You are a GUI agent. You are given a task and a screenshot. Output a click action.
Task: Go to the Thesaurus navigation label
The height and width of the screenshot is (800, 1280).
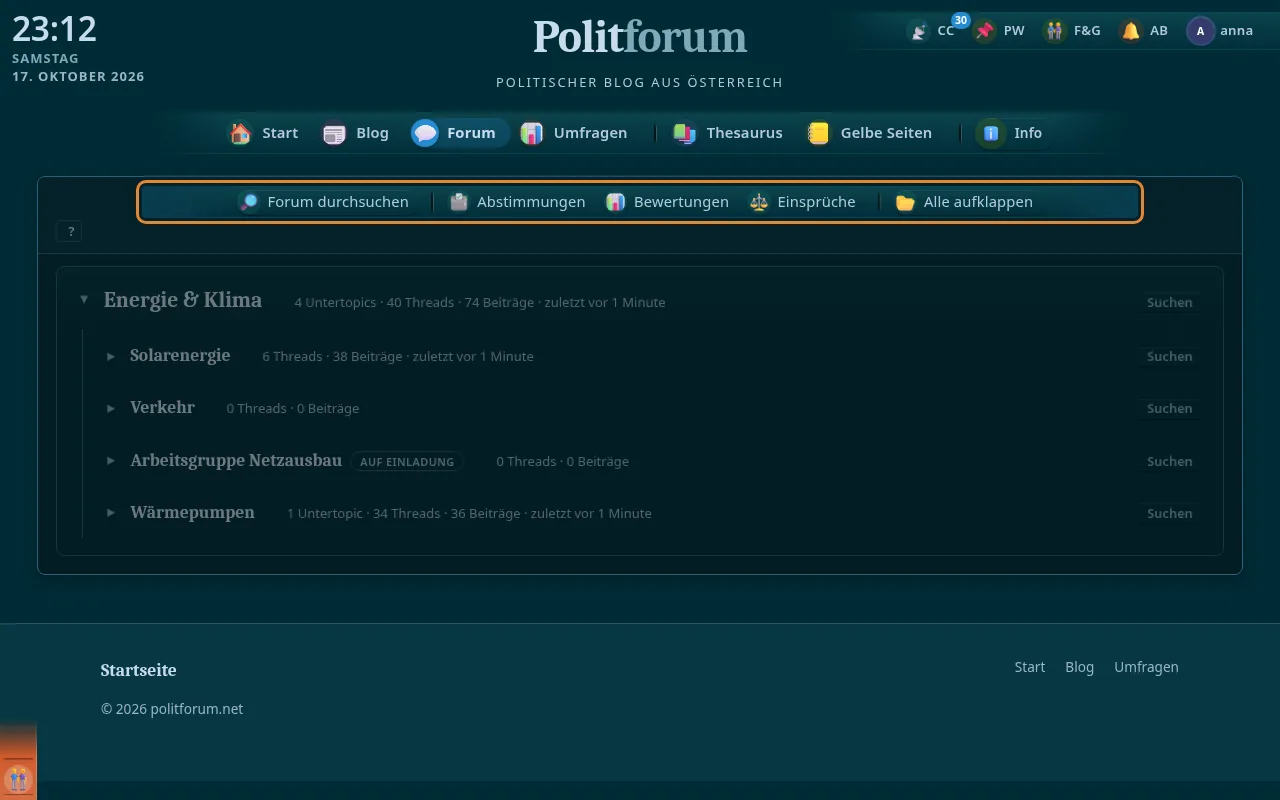pyautogui.click(x=744, y=133)
